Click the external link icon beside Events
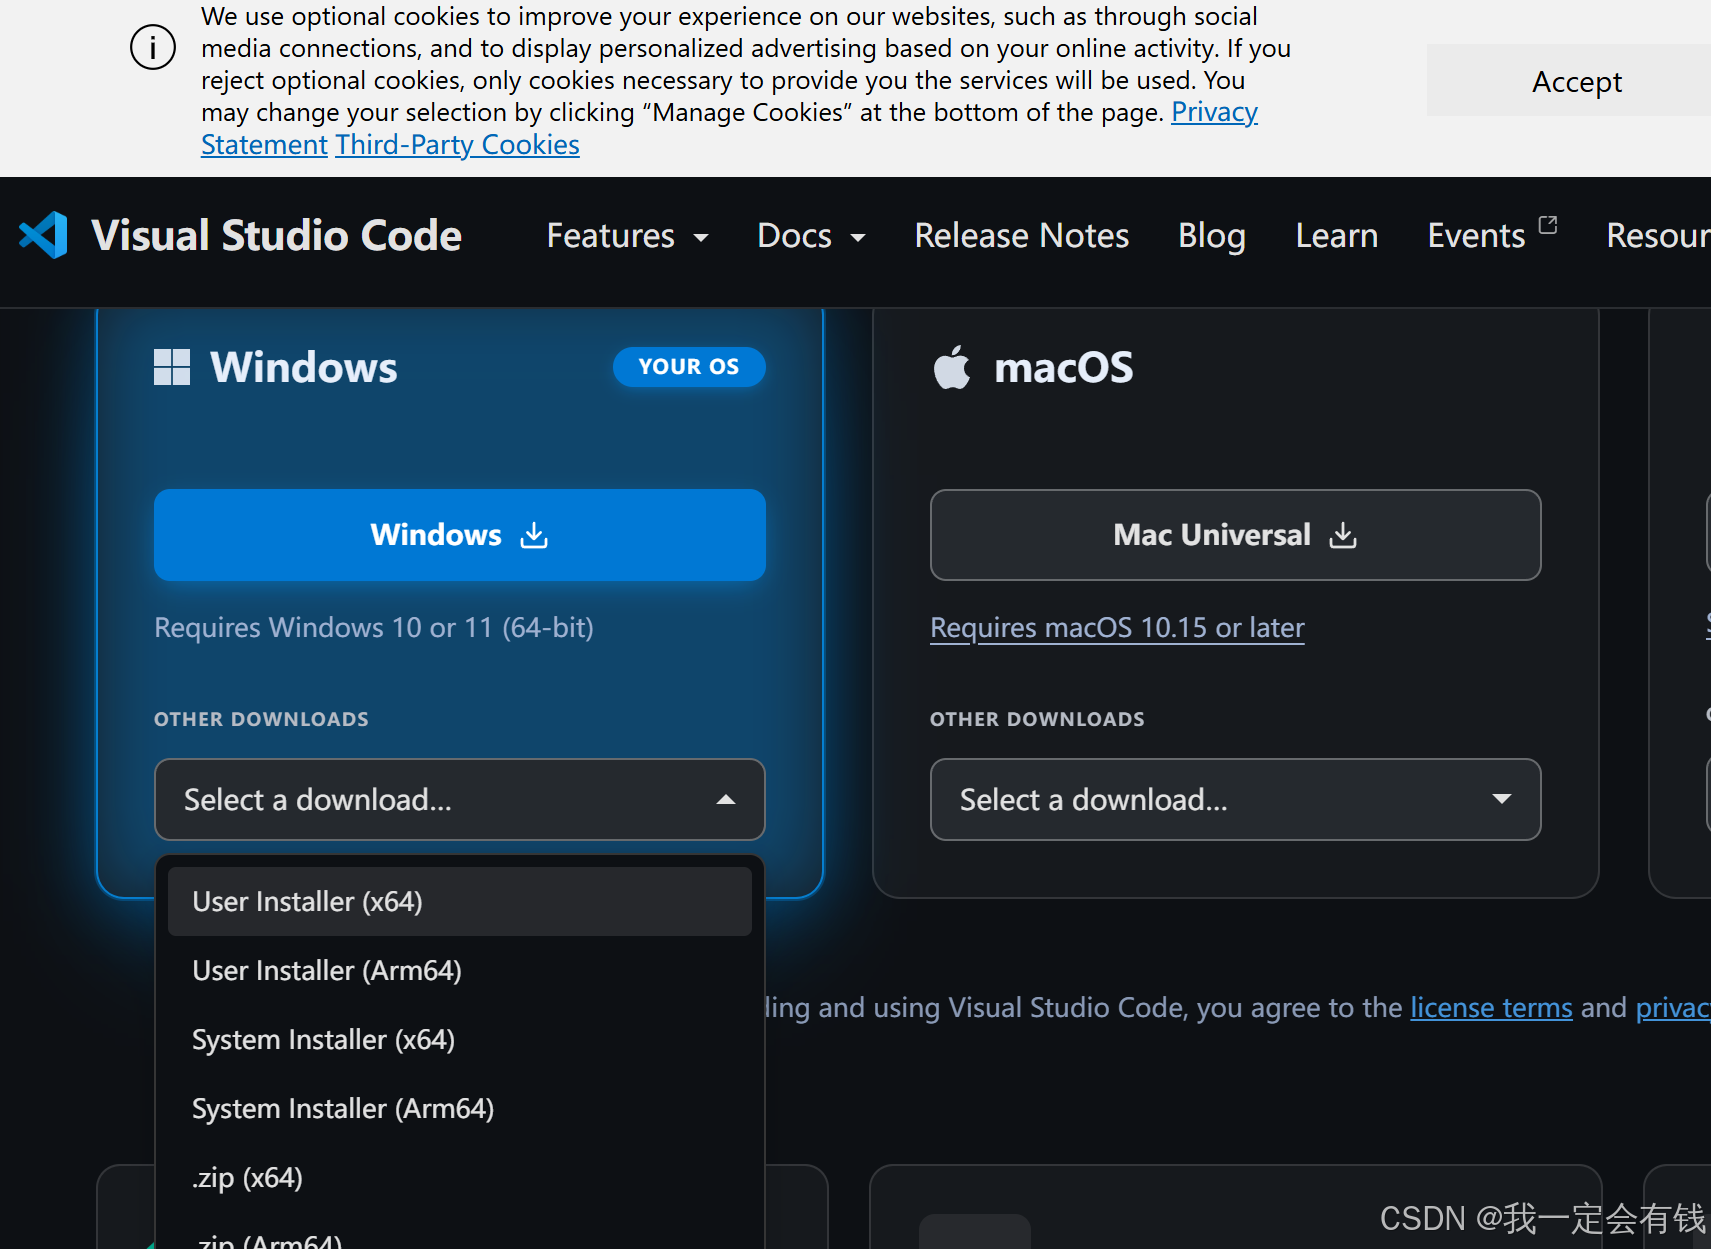The height and width of the screenshot is (1249, 1711). click(1548, 225)
